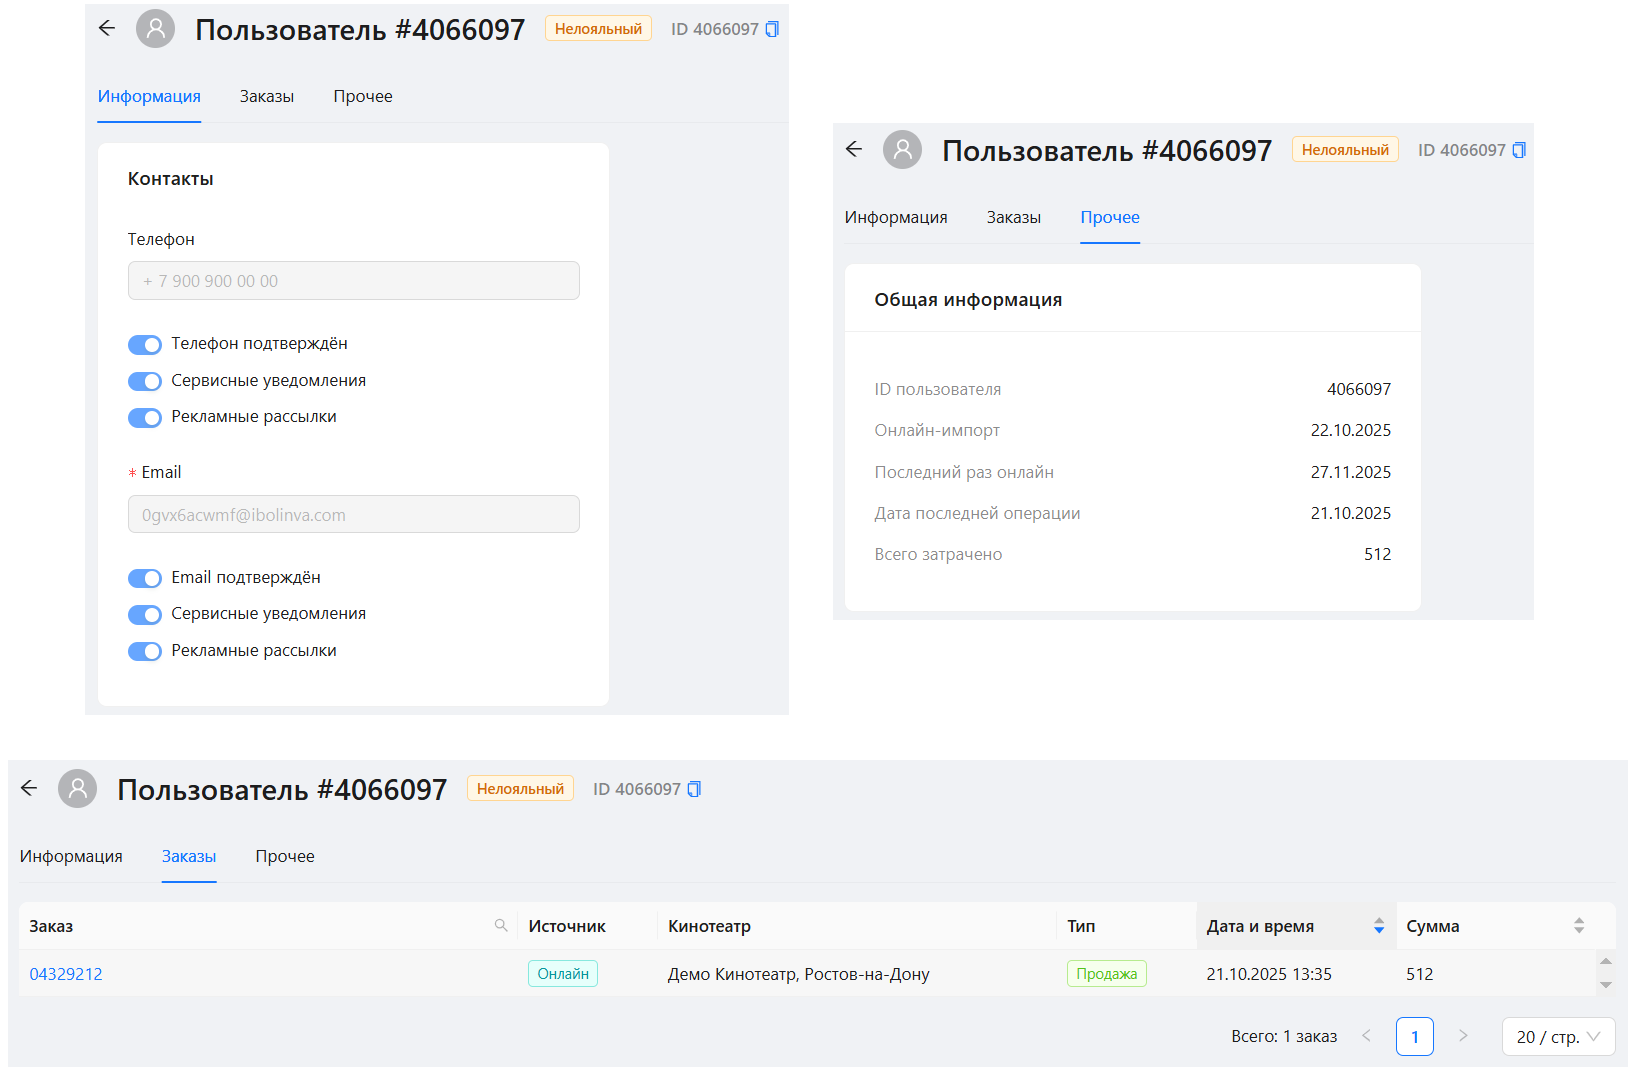Toggle Рекламные рассылки under the Email field
Image resolution: width=1635 pixels, height=1074 pixels.
[145, 651]
